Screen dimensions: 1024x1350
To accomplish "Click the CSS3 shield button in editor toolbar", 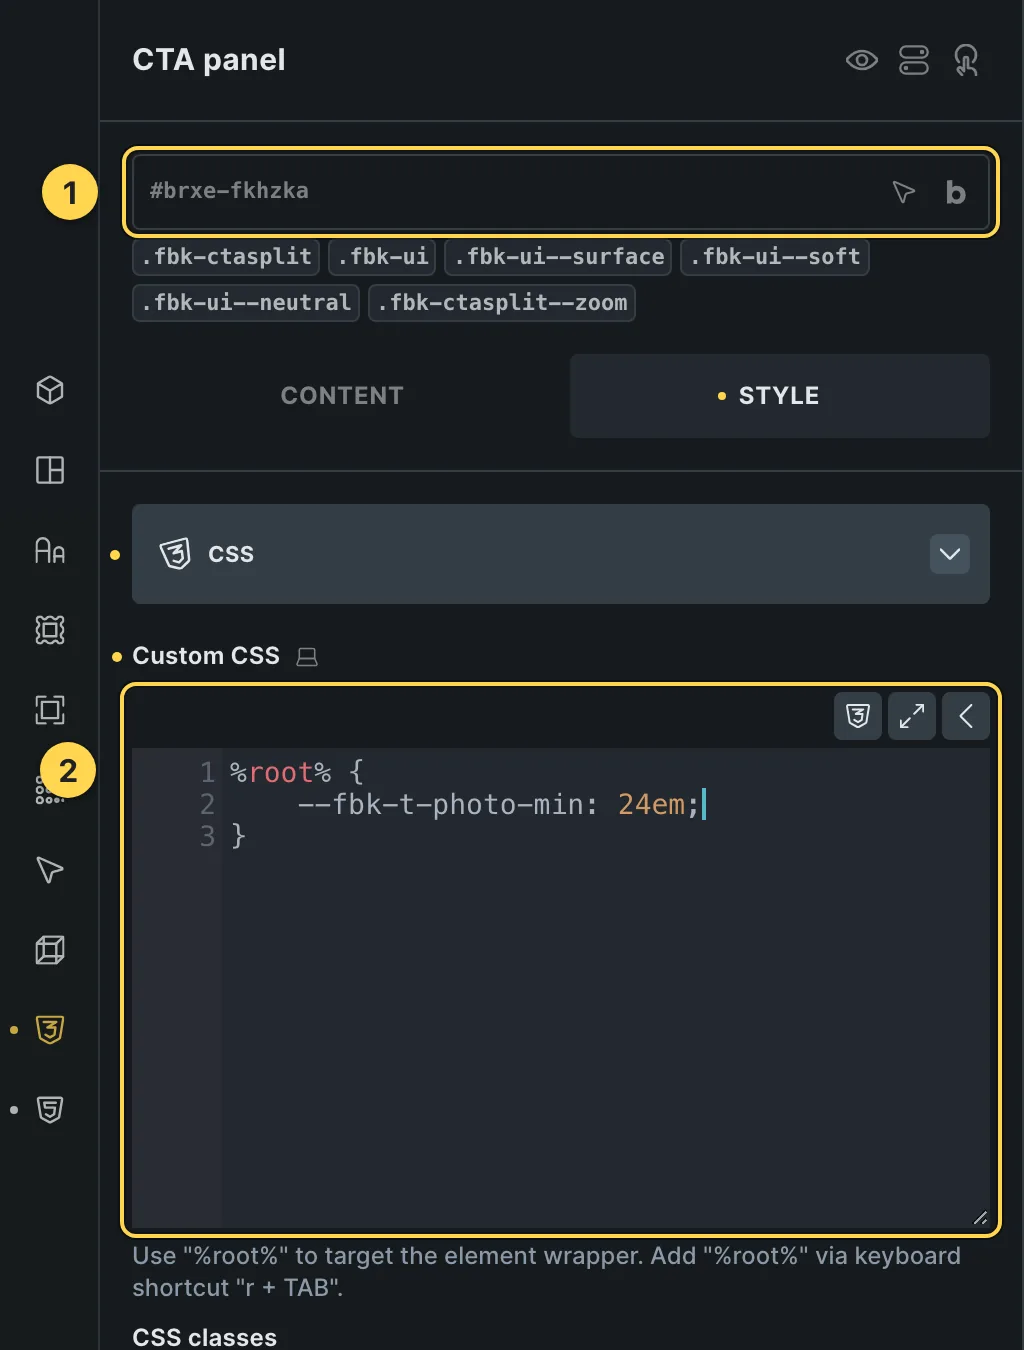I will [858, 716].
